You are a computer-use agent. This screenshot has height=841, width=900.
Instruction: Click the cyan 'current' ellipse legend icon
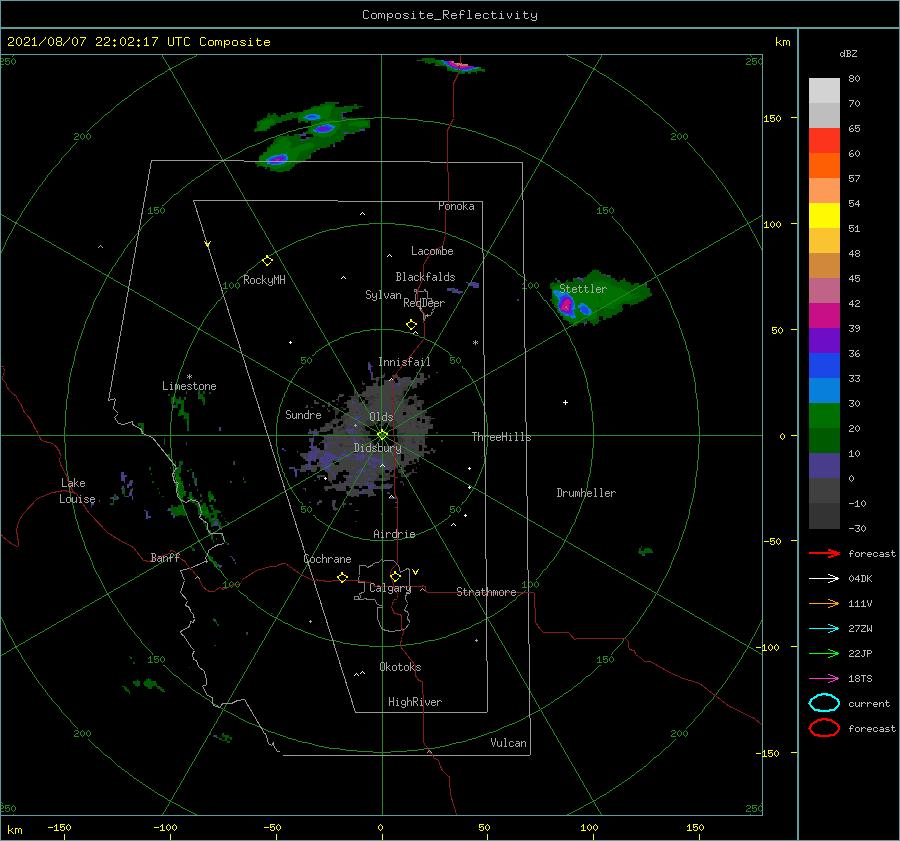click(824, 703)
